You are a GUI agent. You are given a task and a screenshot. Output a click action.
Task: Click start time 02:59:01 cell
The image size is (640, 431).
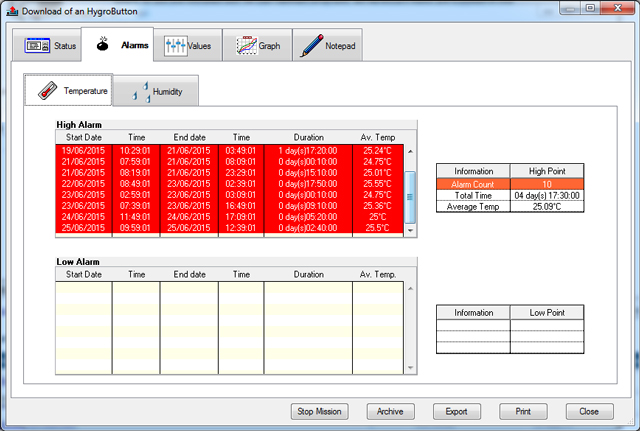pyautogui.click(x=135, y=195)
